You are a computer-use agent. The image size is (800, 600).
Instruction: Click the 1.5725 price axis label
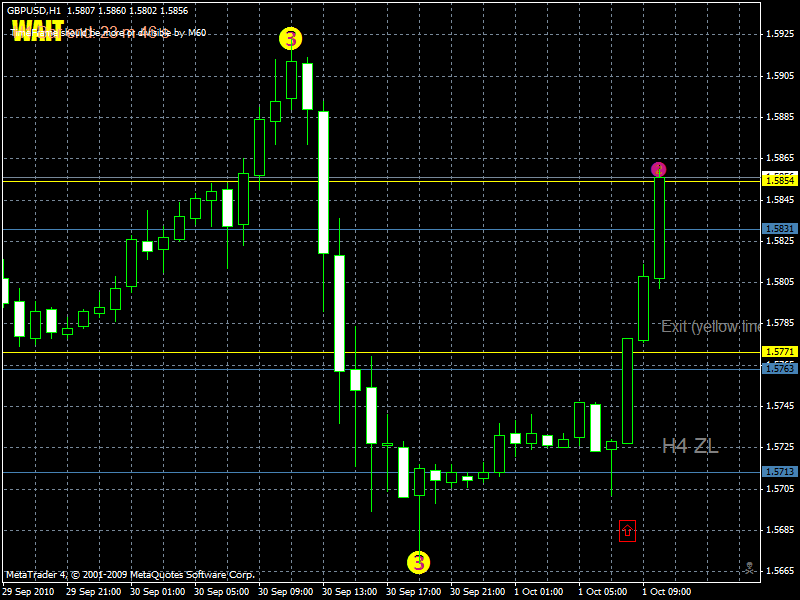[780, 447]
